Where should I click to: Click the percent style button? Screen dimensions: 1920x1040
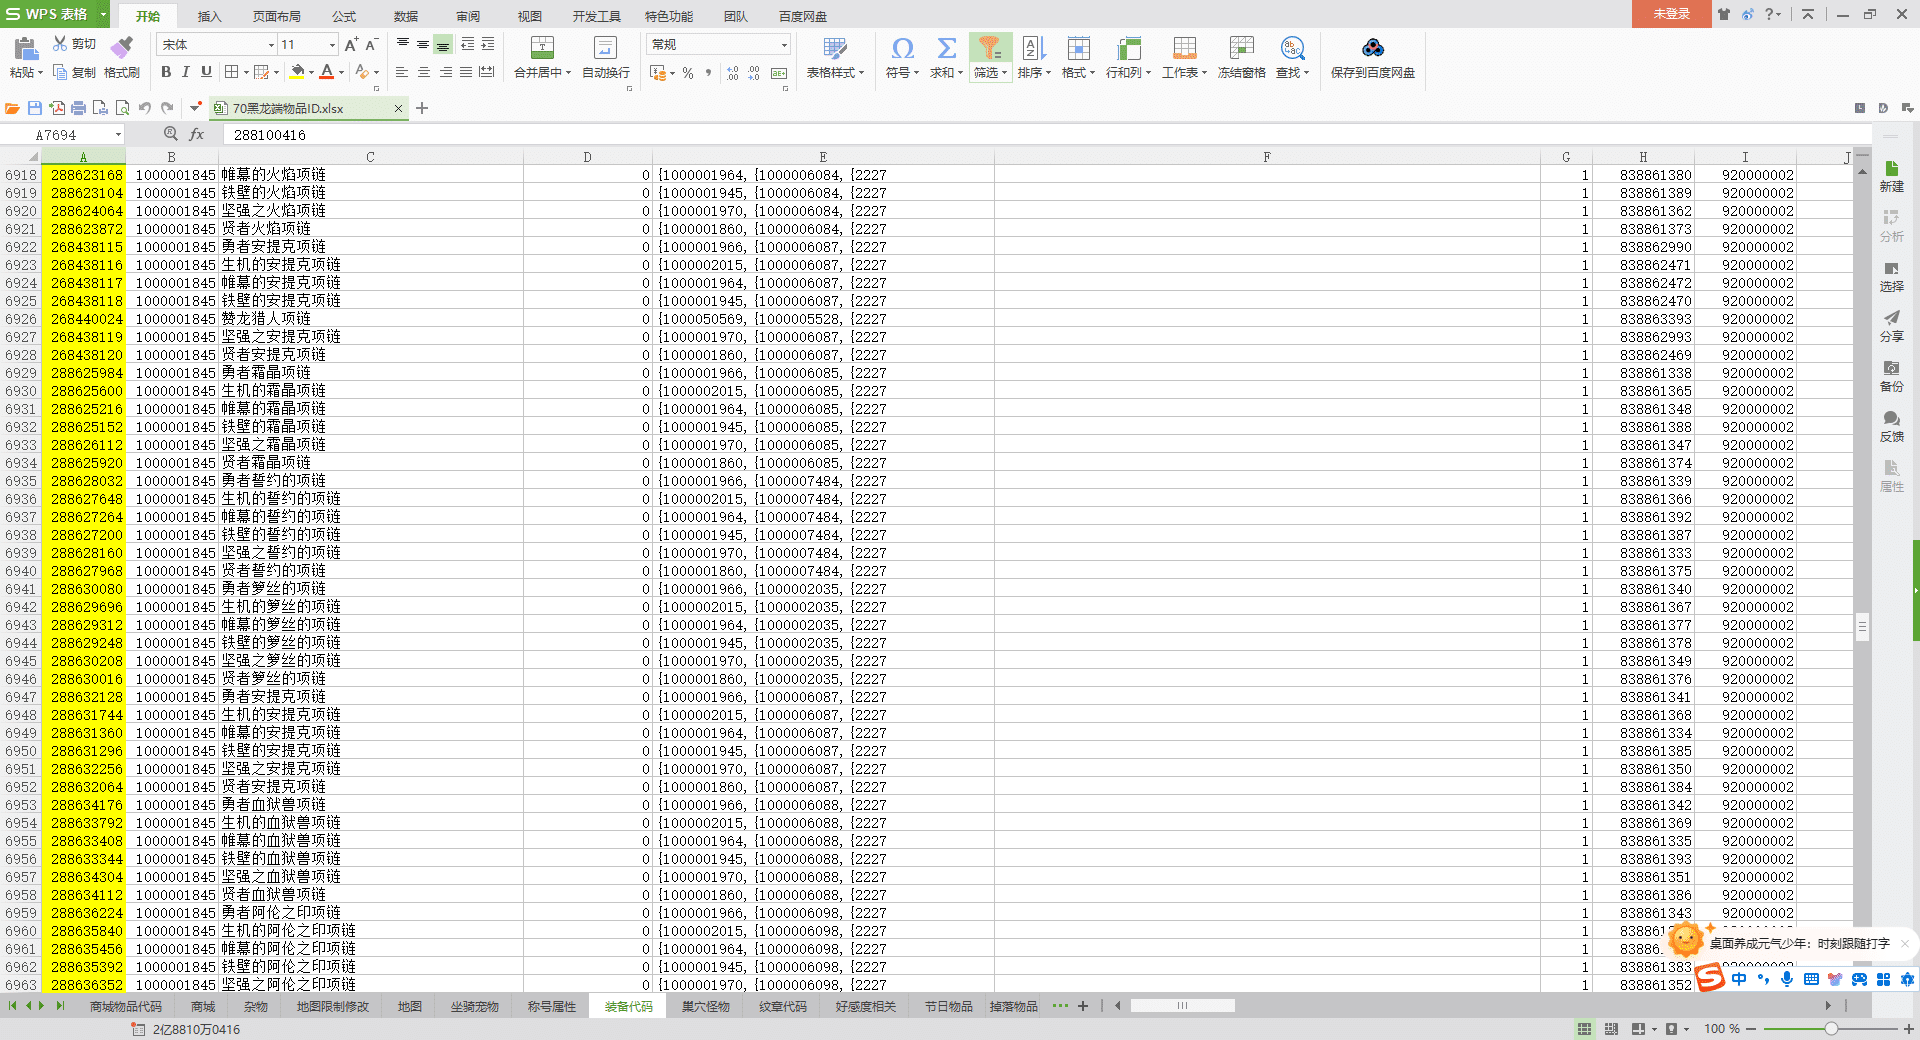[x=688, y=73]
